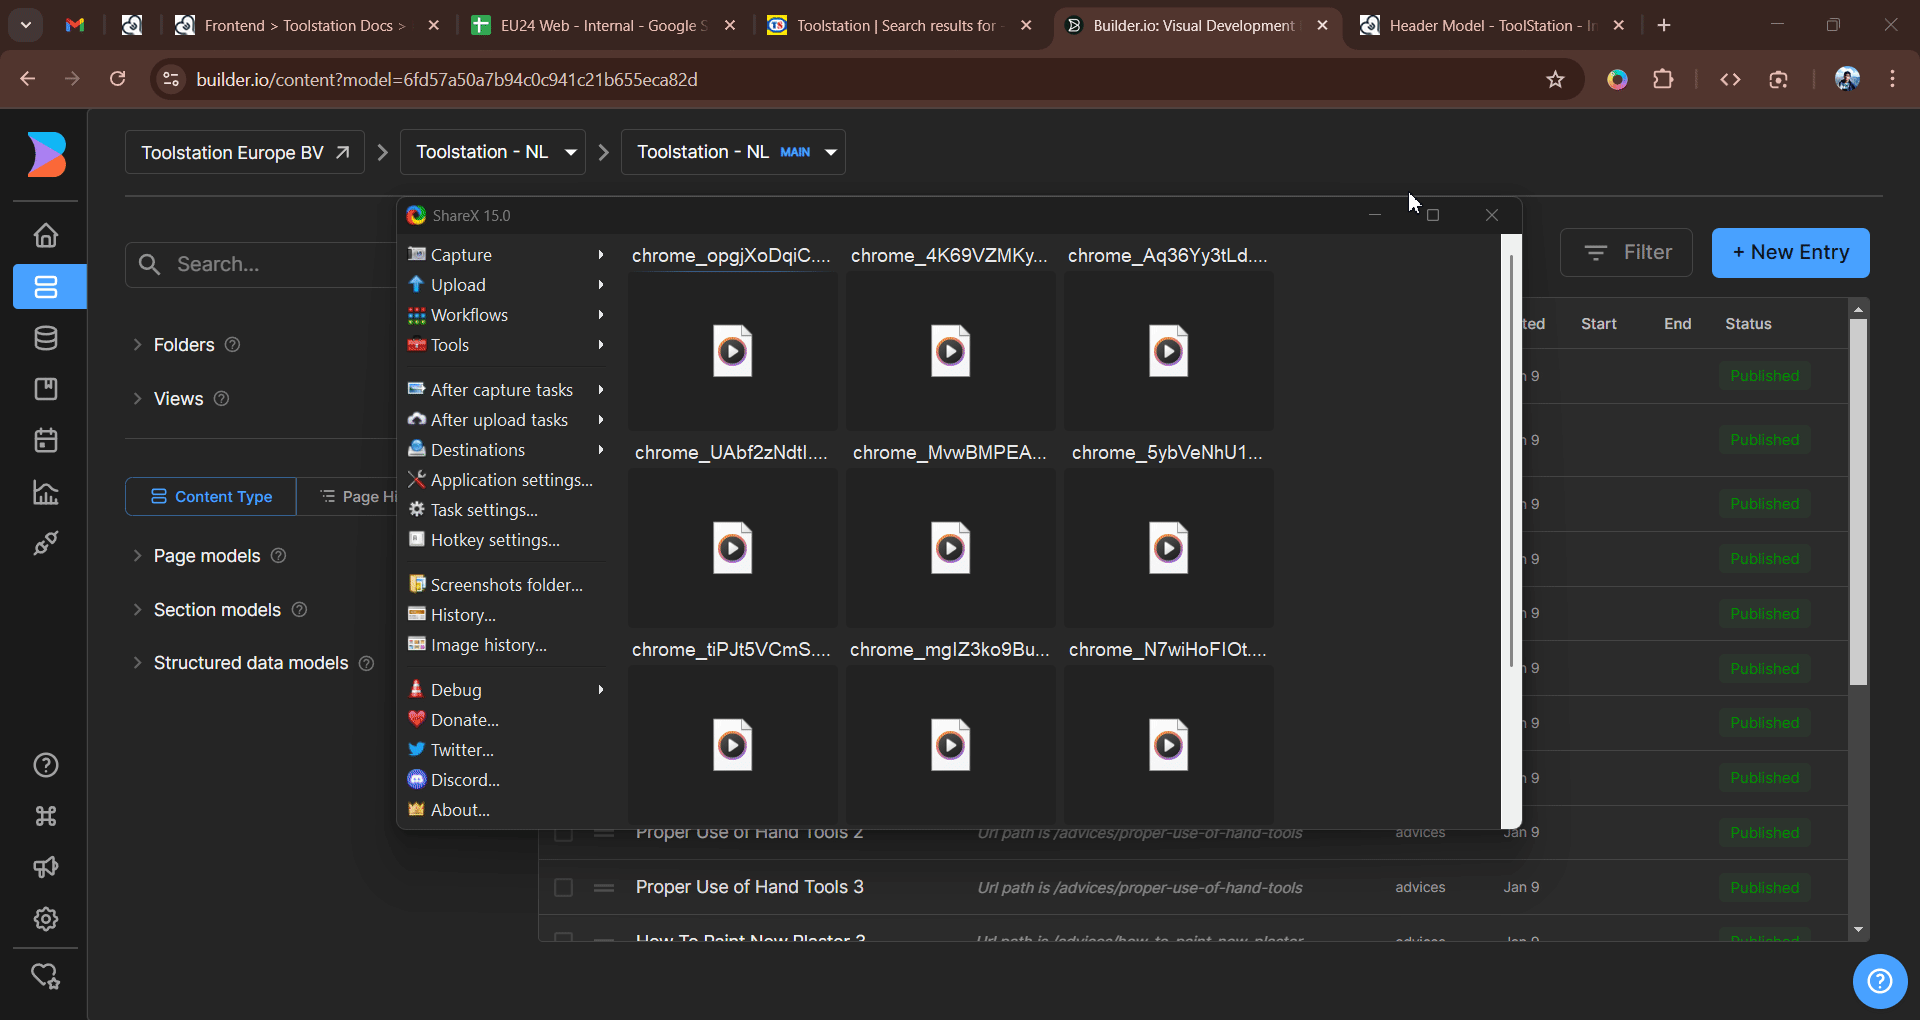Open the chrome_MvwBMPEA video thumbnail
This screenshot has height=1020, width=1920.
pos(950,548)
